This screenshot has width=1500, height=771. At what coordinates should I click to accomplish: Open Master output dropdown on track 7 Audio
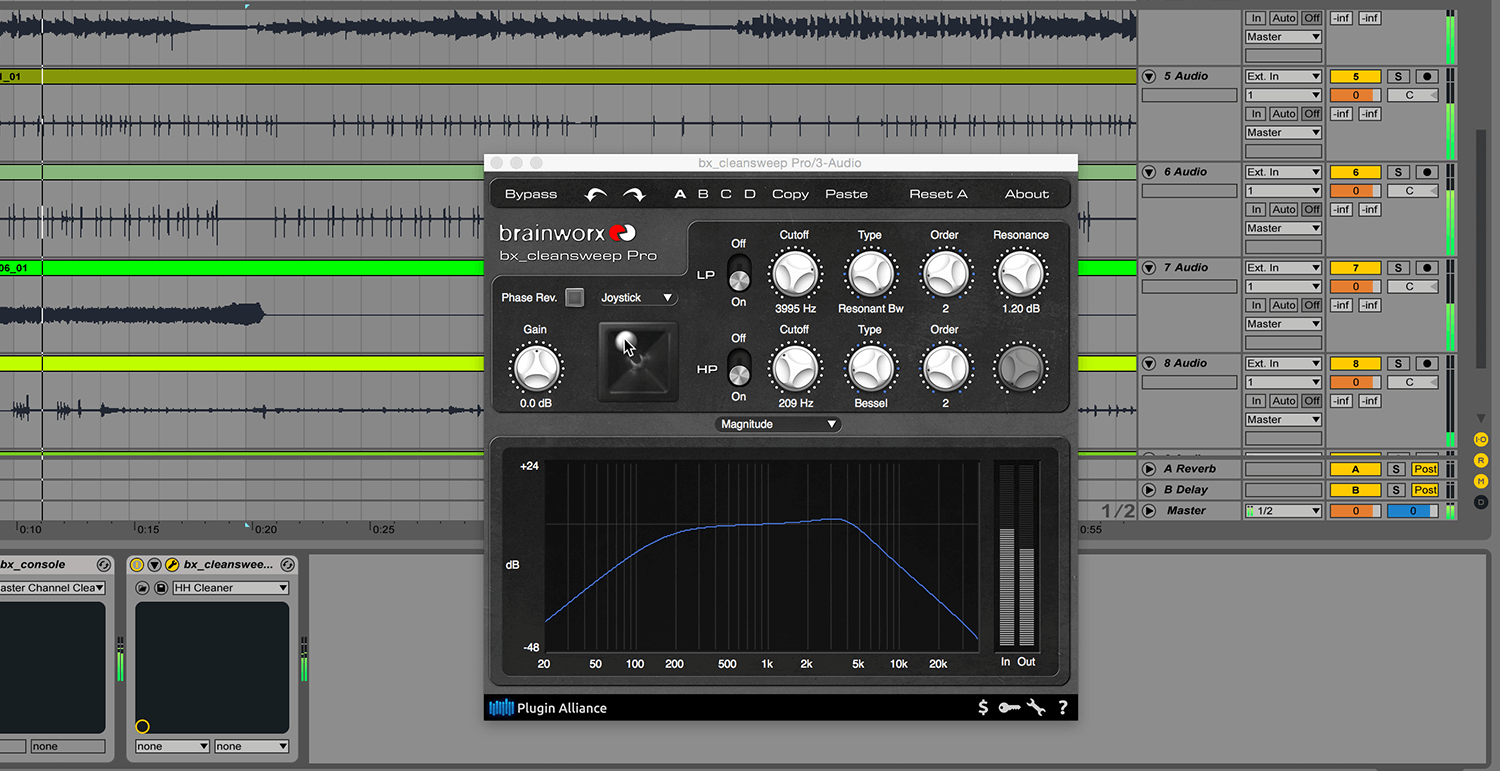(1284, 324)
